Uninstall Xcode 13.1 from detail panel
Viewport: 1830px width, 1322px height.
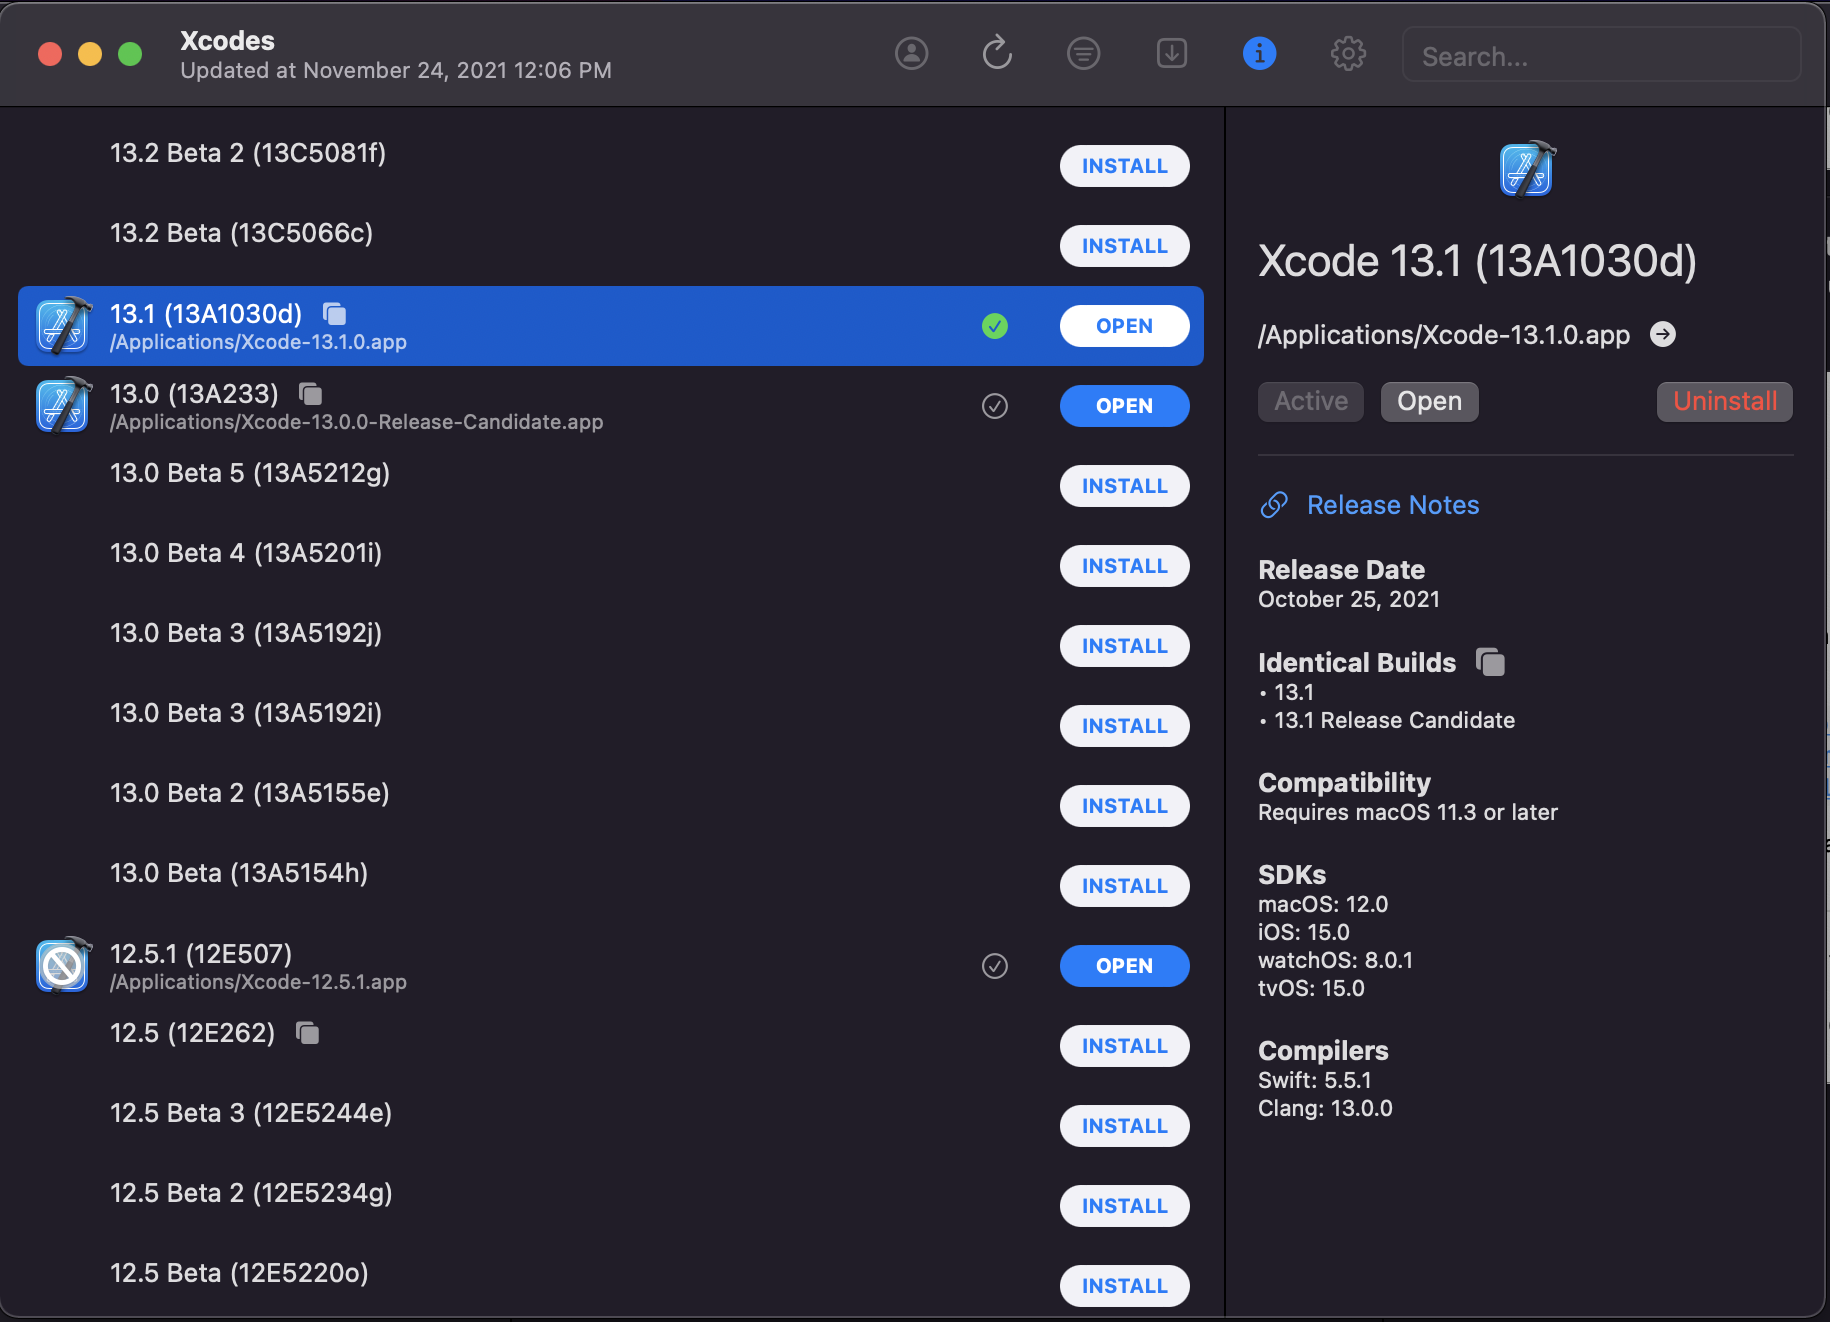click(x=1724, y=402)
